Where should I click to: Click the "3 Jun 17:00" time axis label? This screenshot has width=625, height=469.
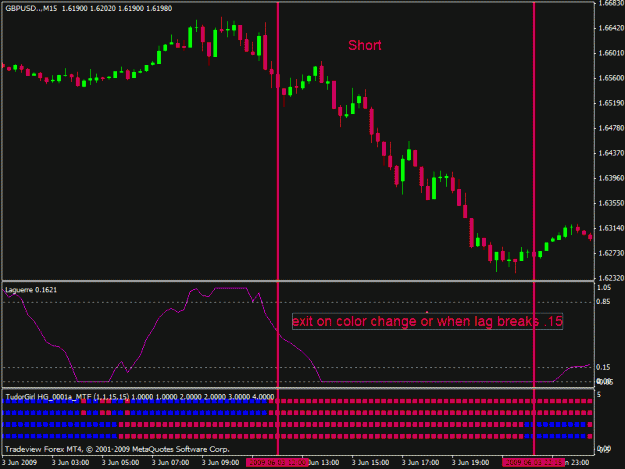[420, 462]
